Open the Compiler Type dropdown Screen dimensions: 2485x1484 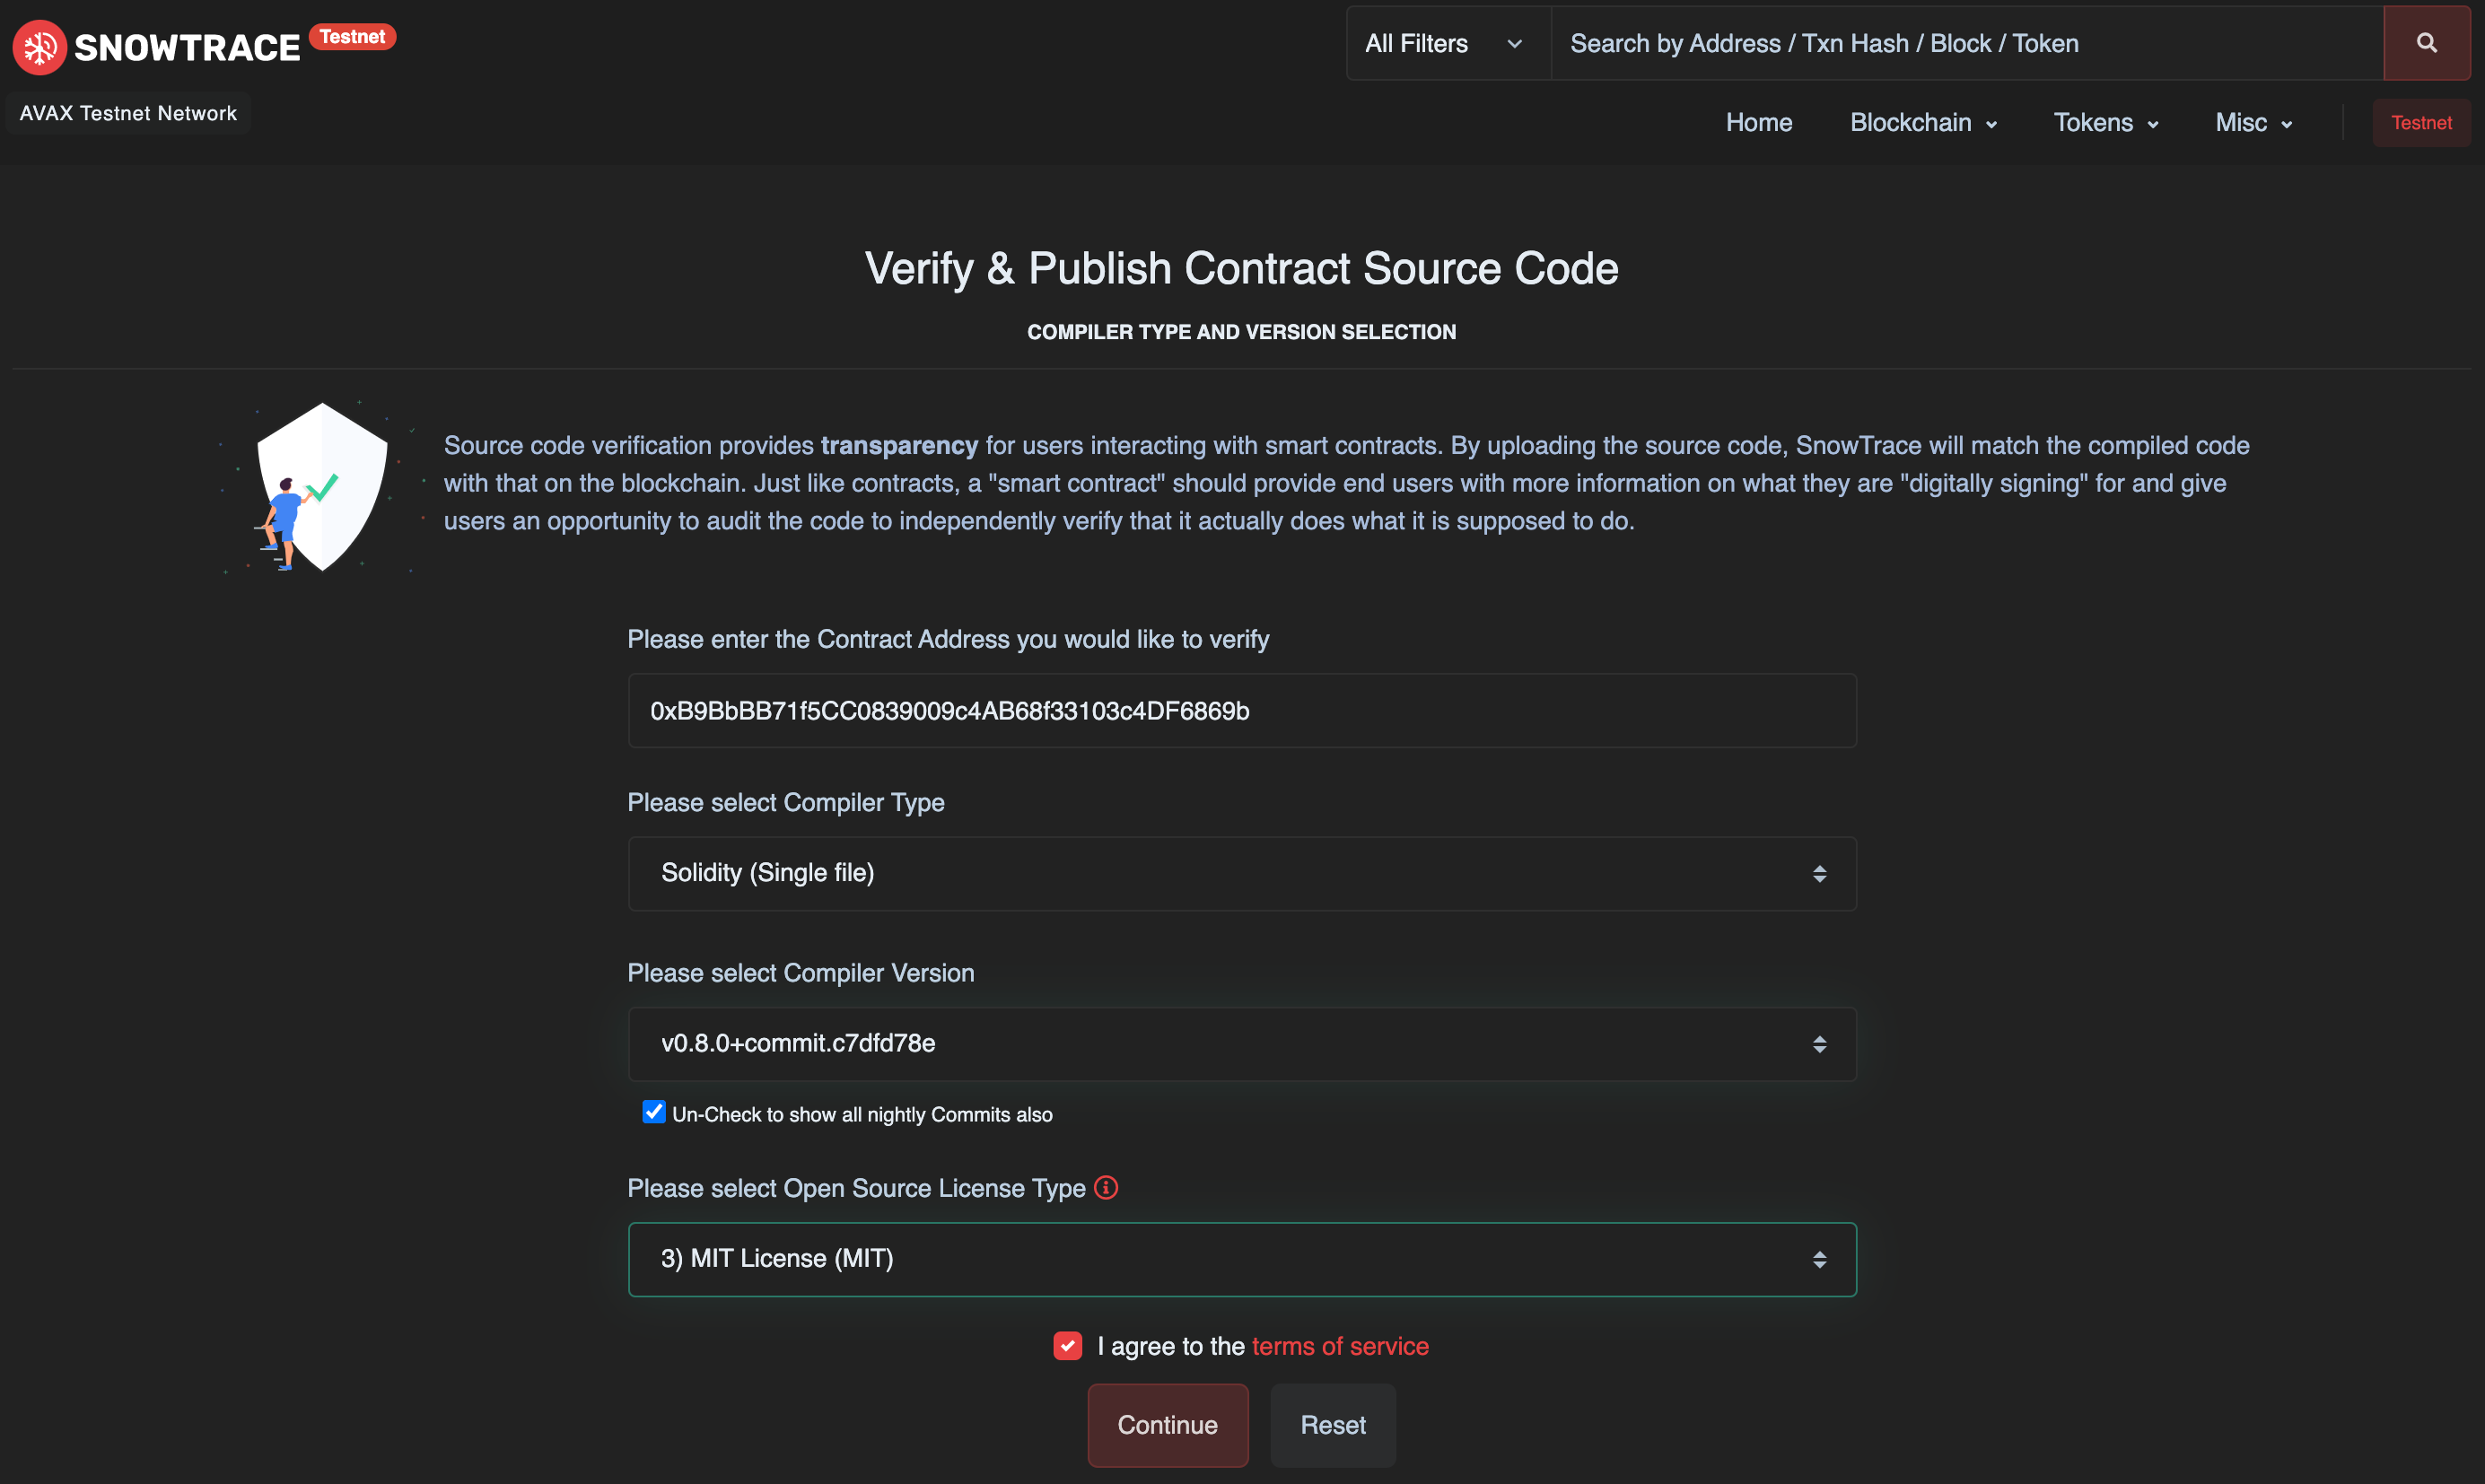pos(1242,873)
